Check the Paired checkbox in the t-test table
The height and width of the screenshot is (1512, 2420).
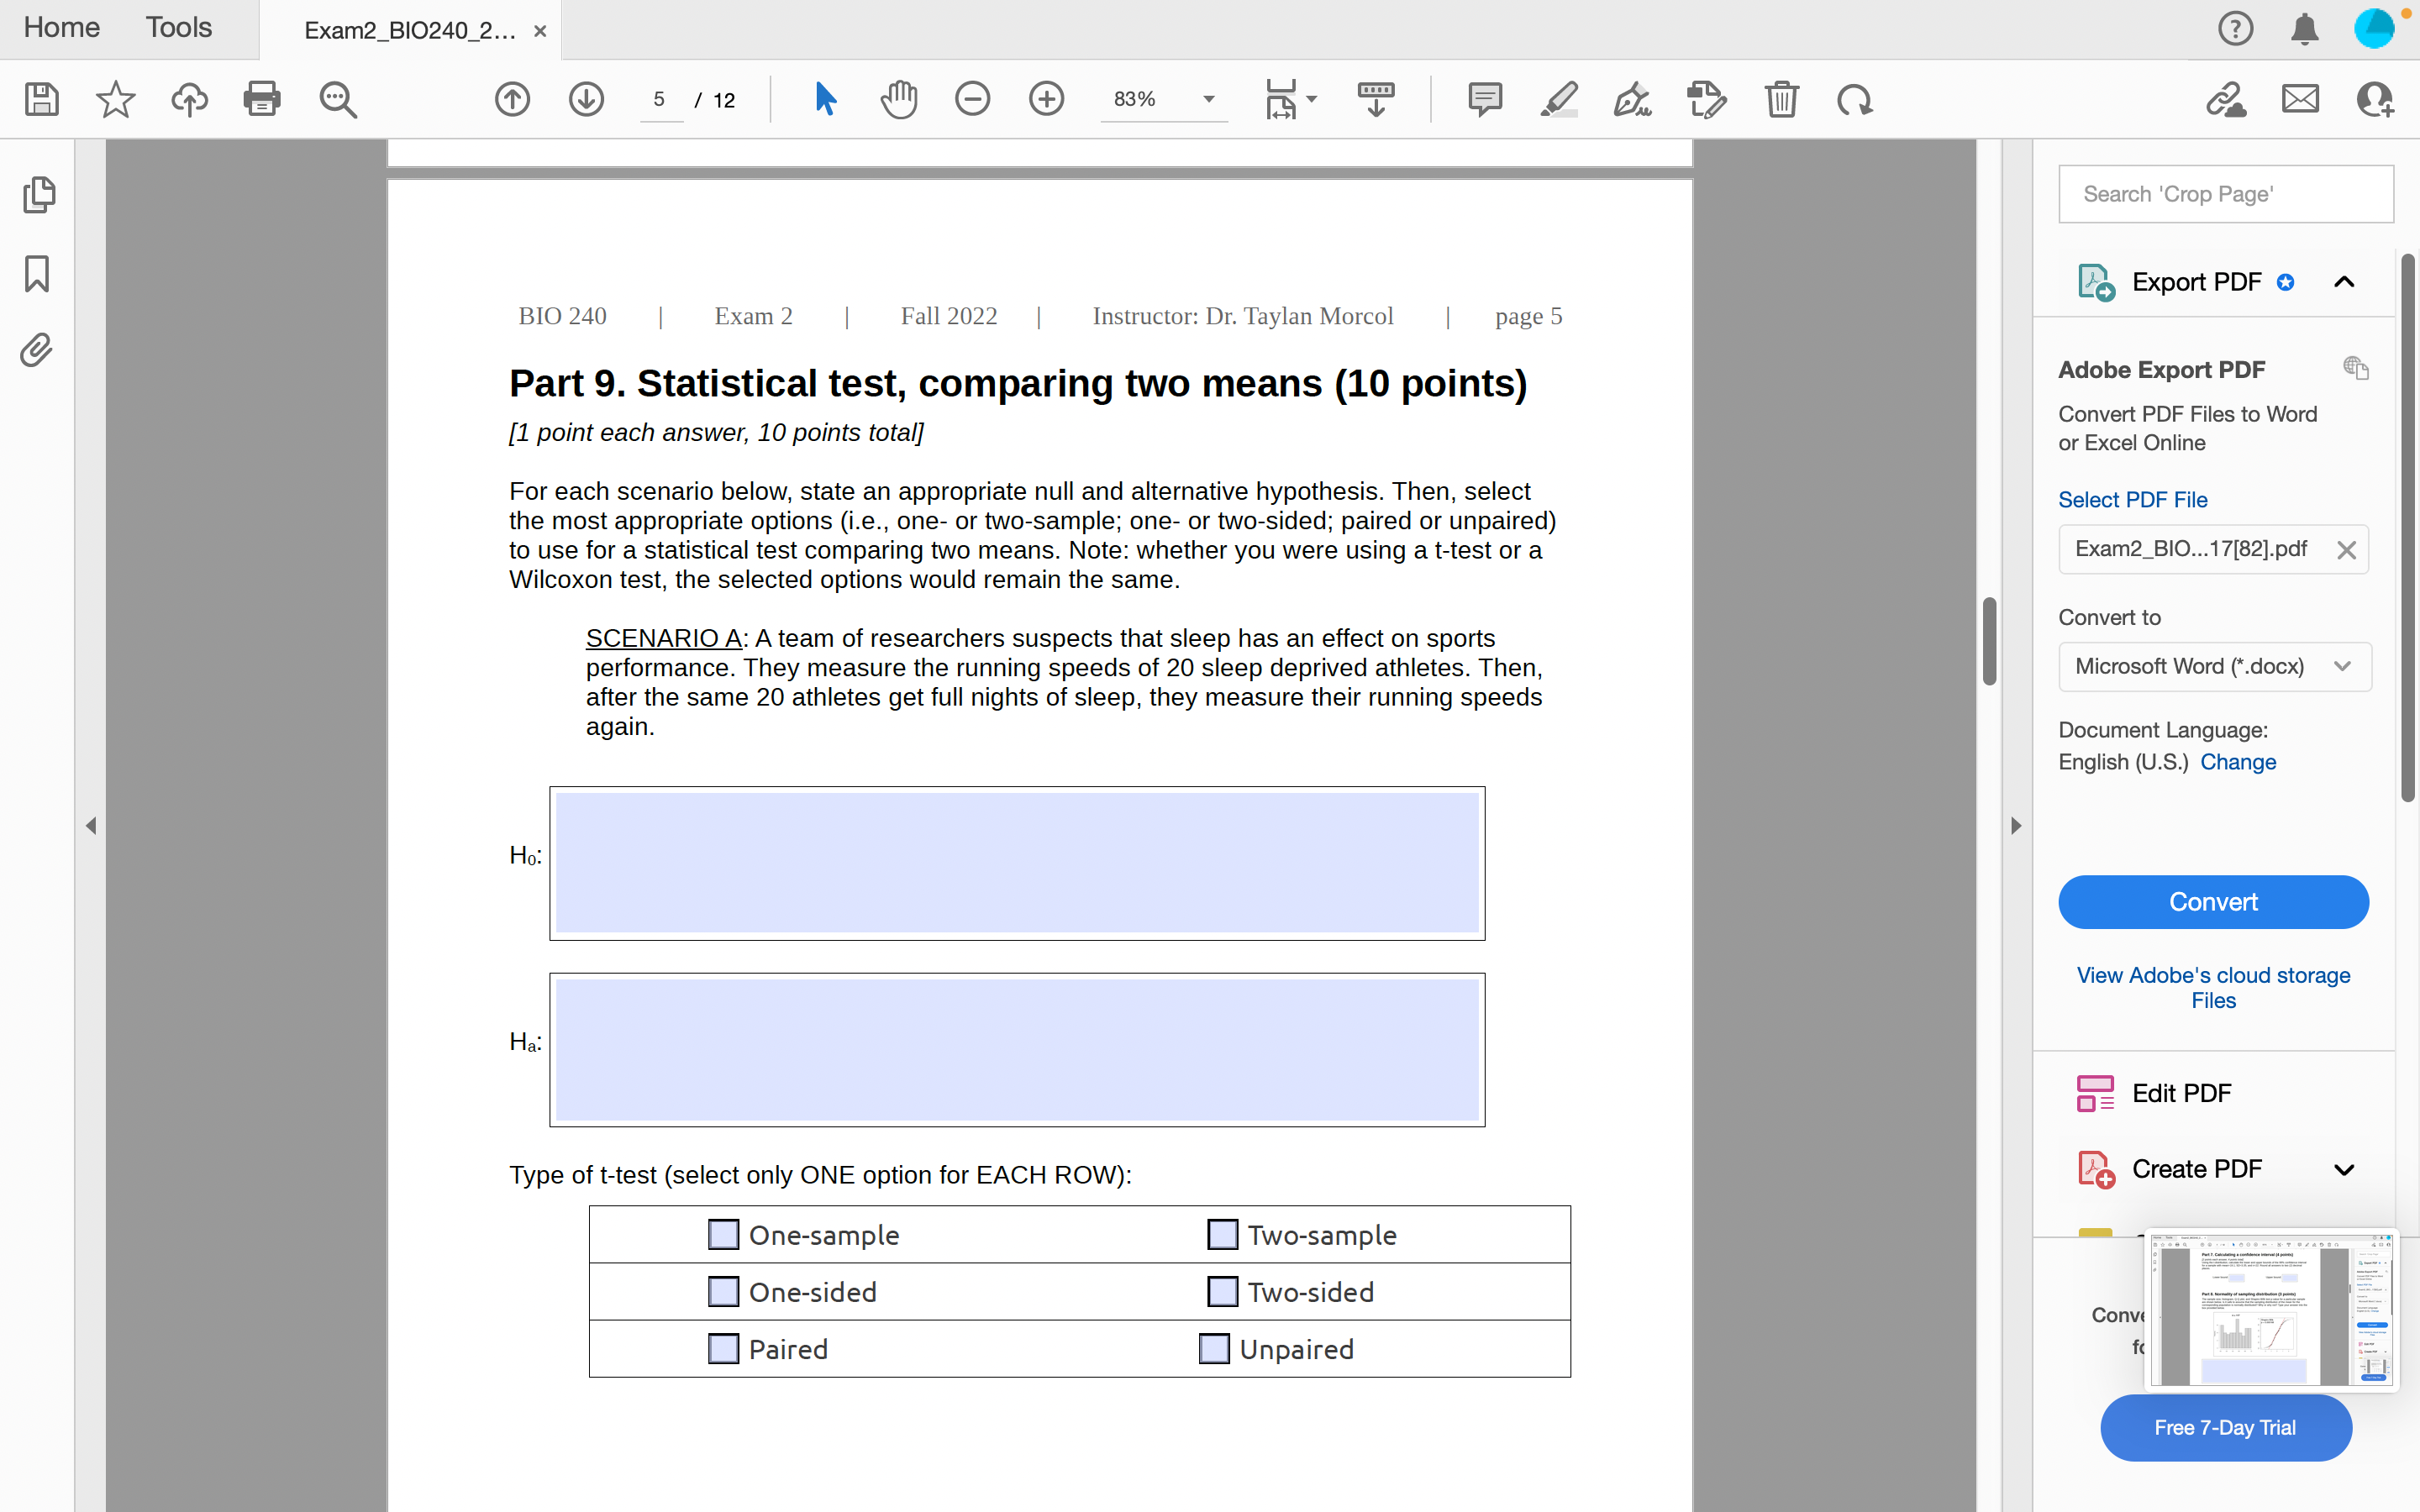(x=722, y=1348)
